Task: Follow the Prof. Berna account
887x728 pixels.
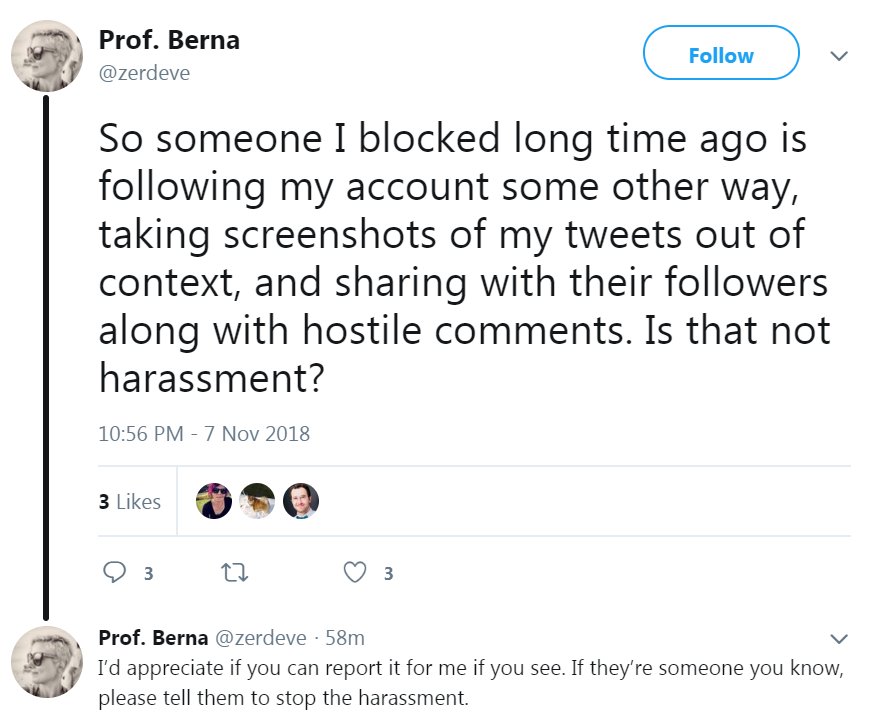Action: click(x=720, y=55)
